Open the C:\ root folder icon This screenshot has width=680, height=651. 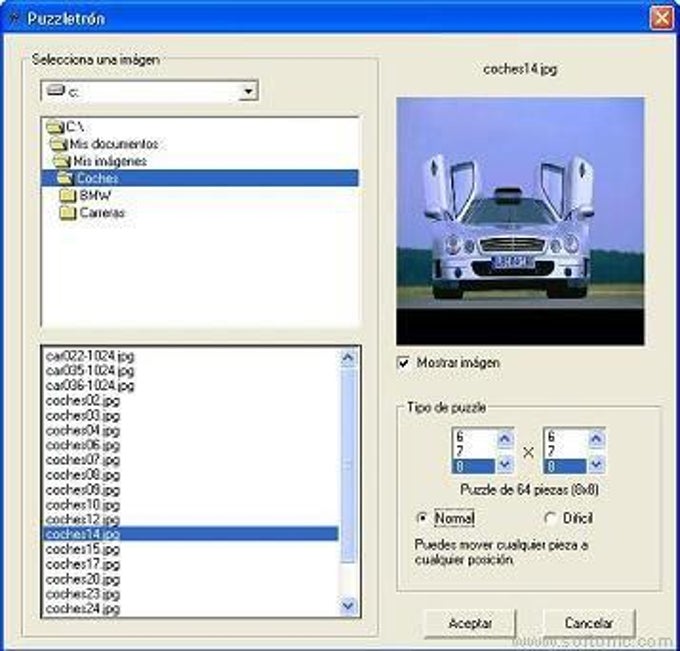pos(55,127)
